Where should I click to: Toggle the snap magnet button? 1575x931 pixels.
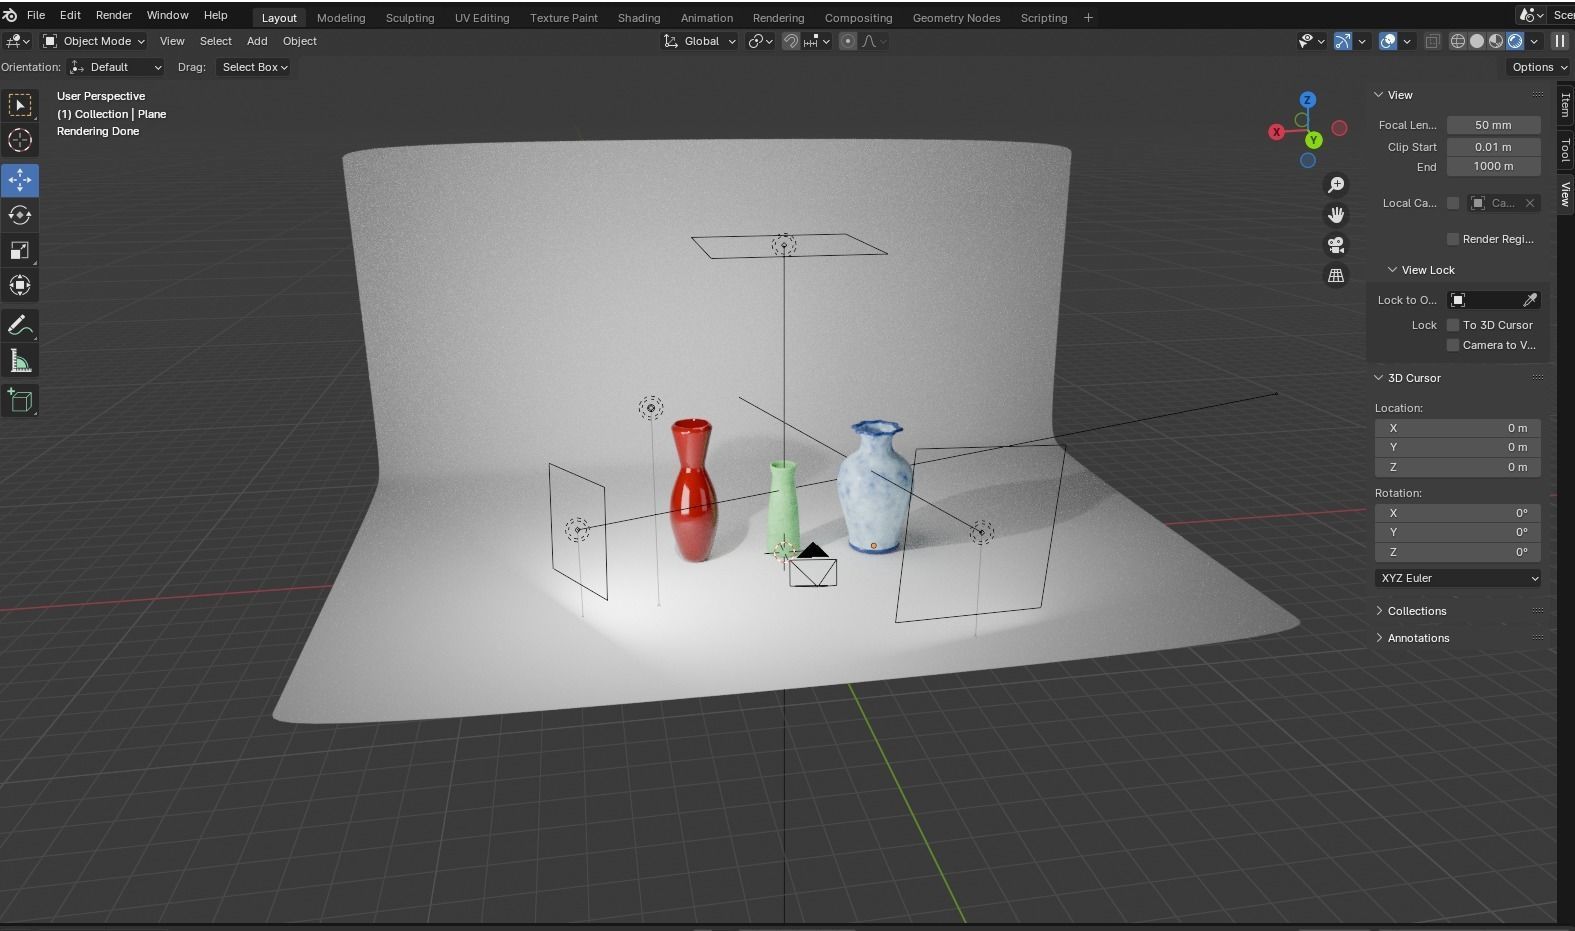[x=791, y=41]
